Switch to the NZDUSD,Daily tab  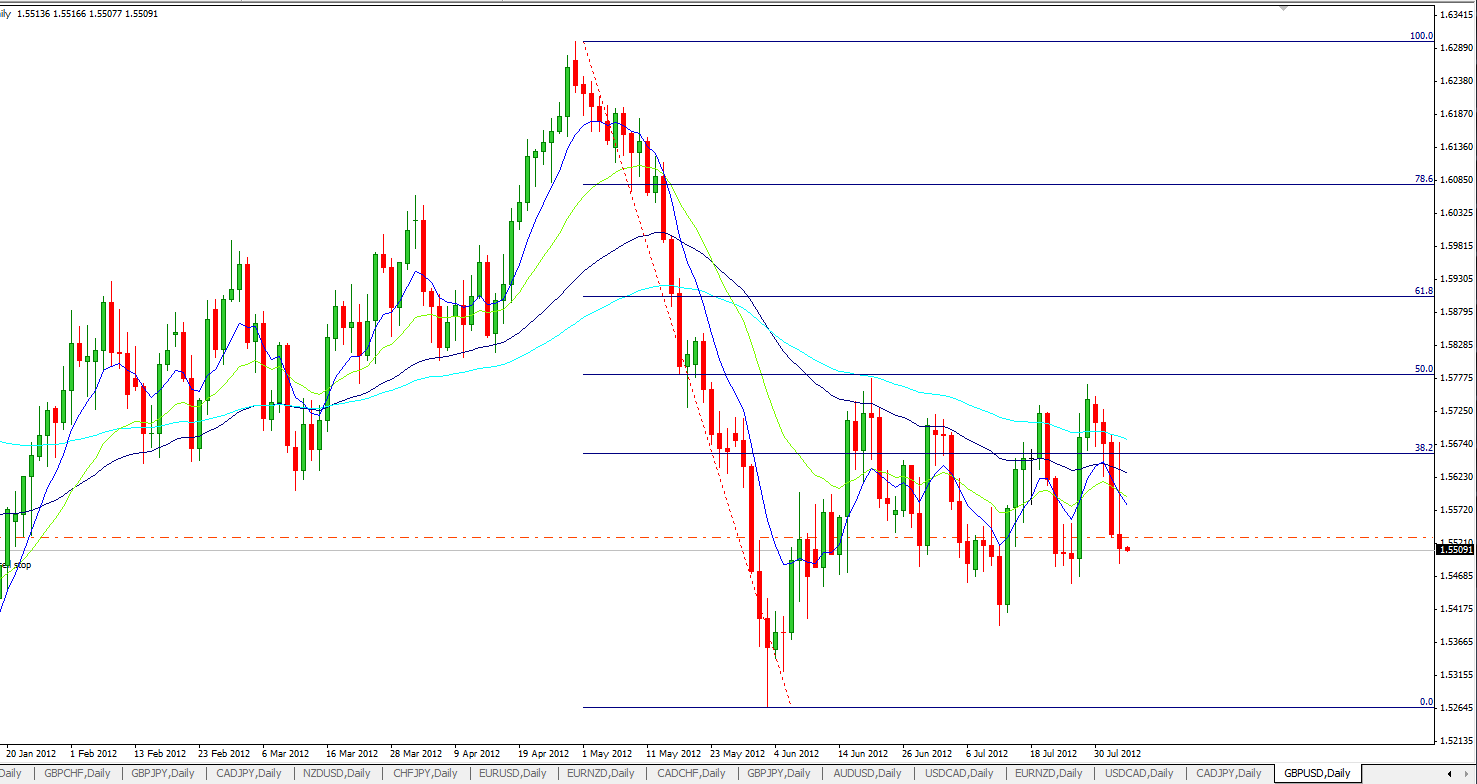tap(336, 773)
